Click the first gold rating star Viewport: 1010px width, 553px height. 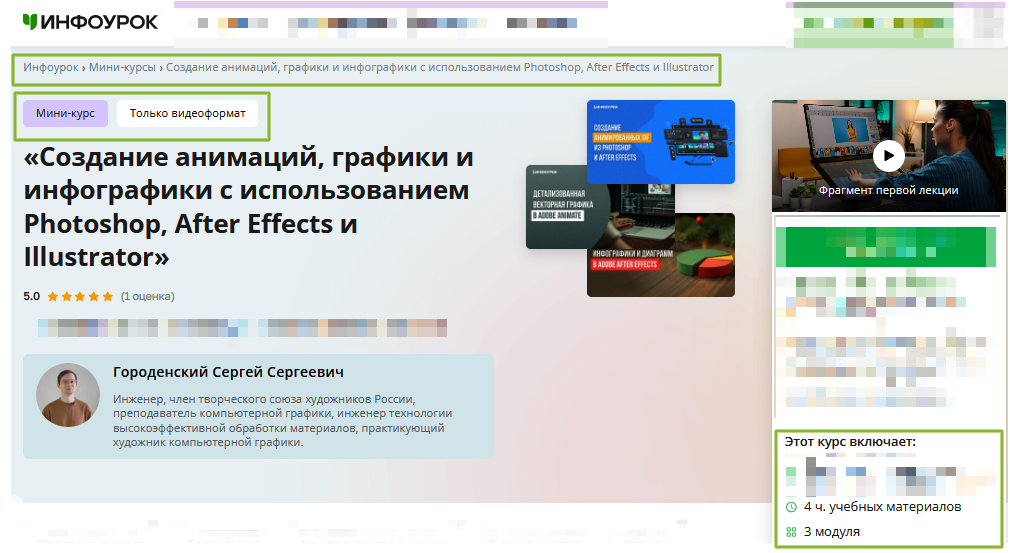coord(53,297)
